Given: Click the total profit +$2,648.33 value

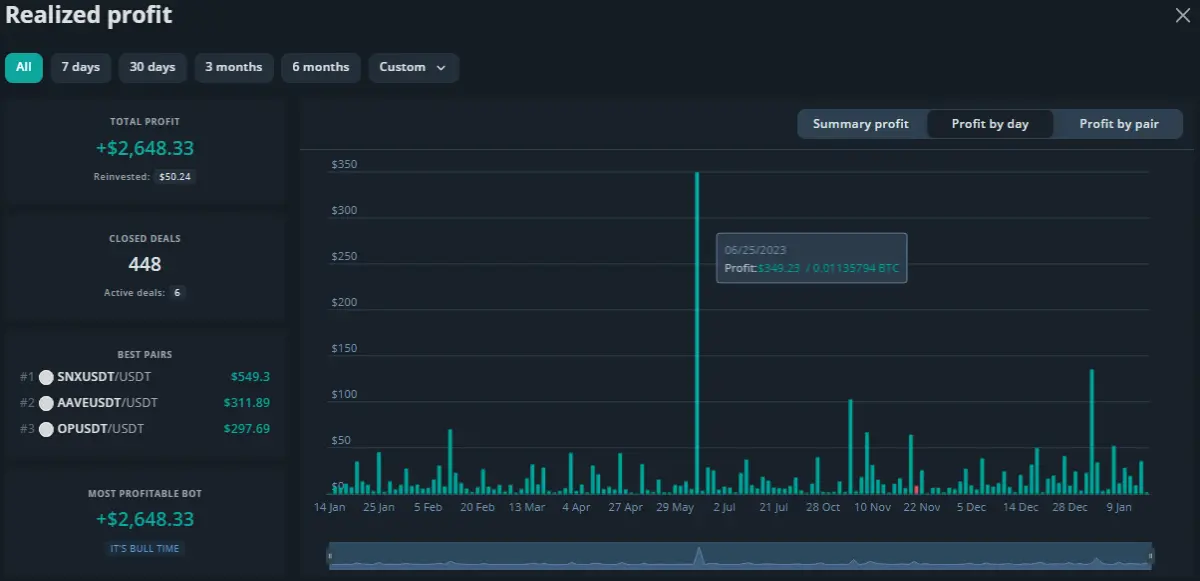Looking at the screenshot, I should tap(145, 148).
